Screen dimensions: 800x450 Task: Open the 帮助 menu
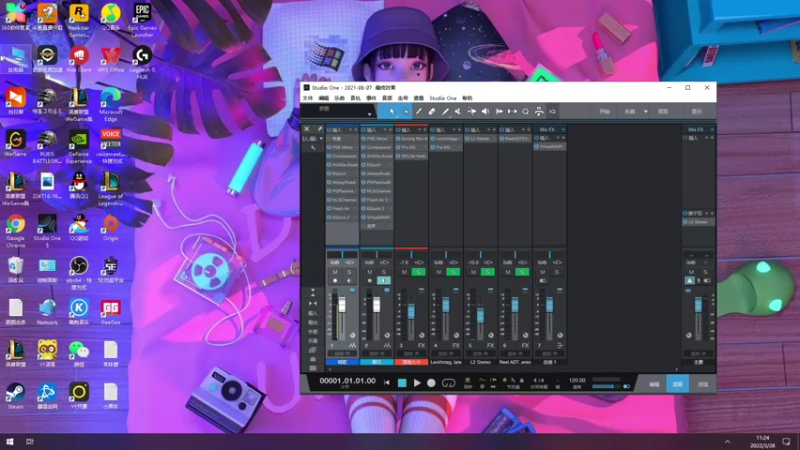pos(467,98)
